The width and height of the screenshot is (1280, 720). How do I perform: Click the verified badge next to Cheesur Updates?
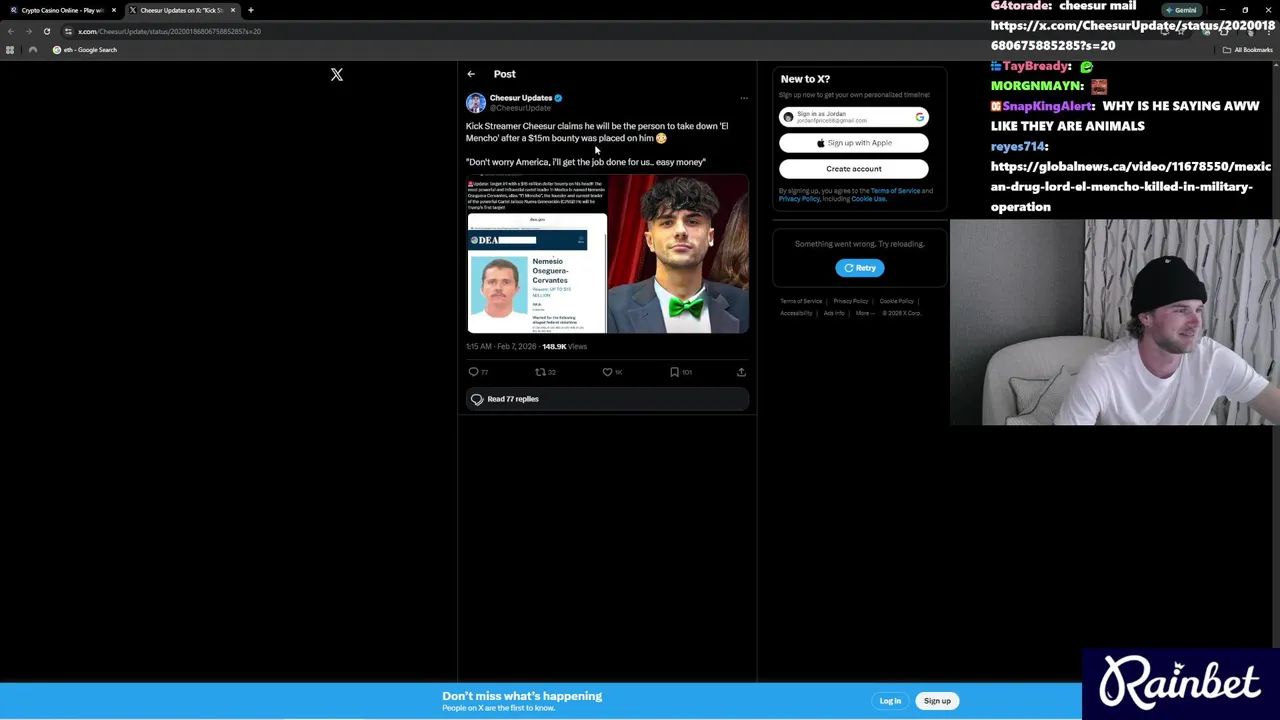pyautogui.click(x=558, y=98)
